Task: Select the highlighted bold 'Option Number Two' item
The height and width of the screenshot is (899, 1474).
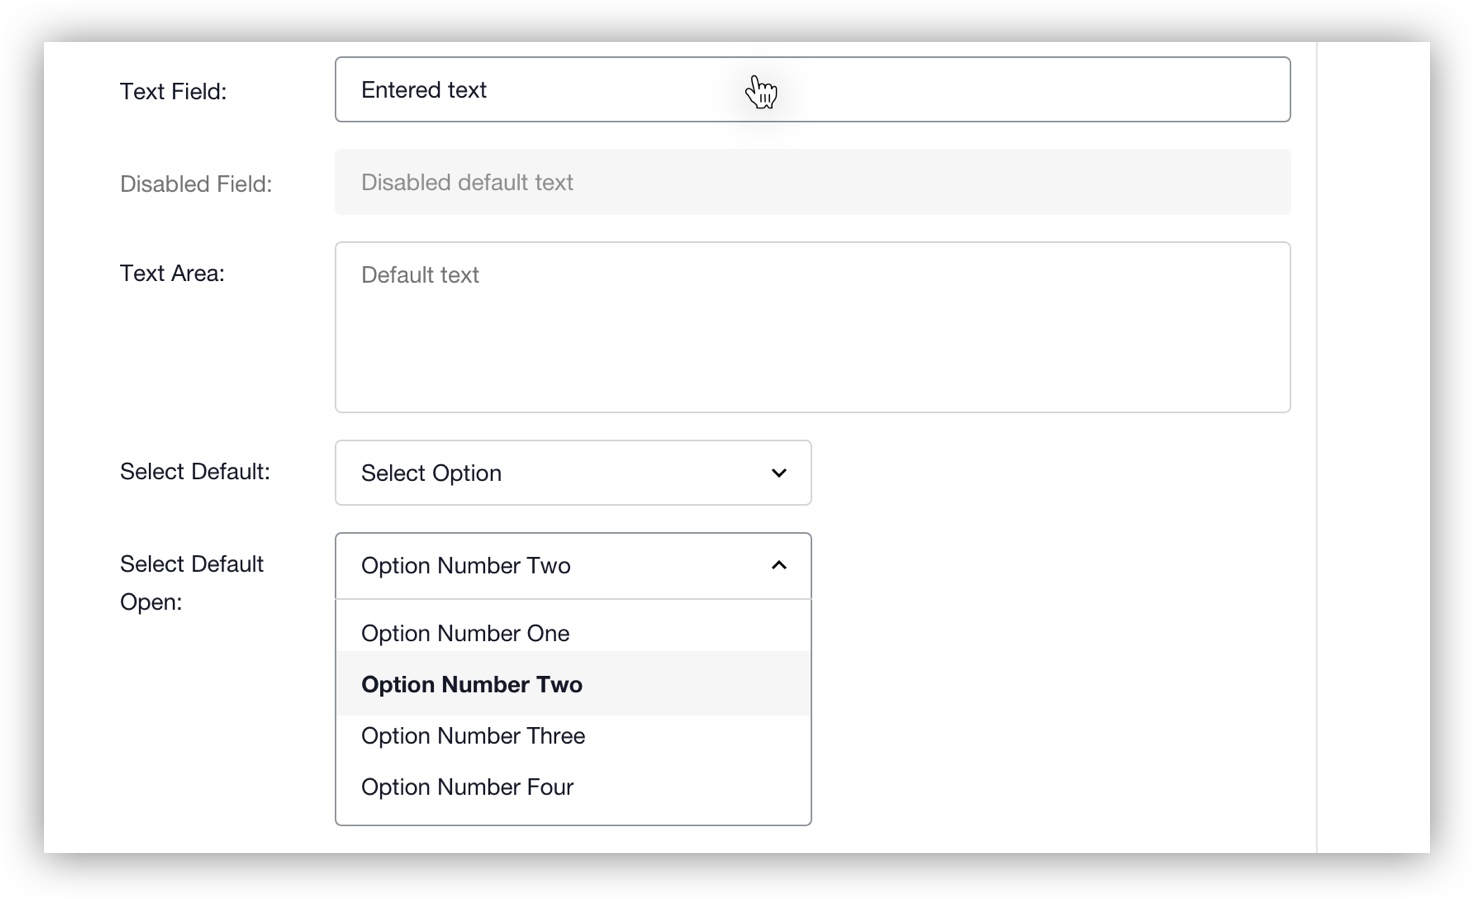Action: point(472,685)
